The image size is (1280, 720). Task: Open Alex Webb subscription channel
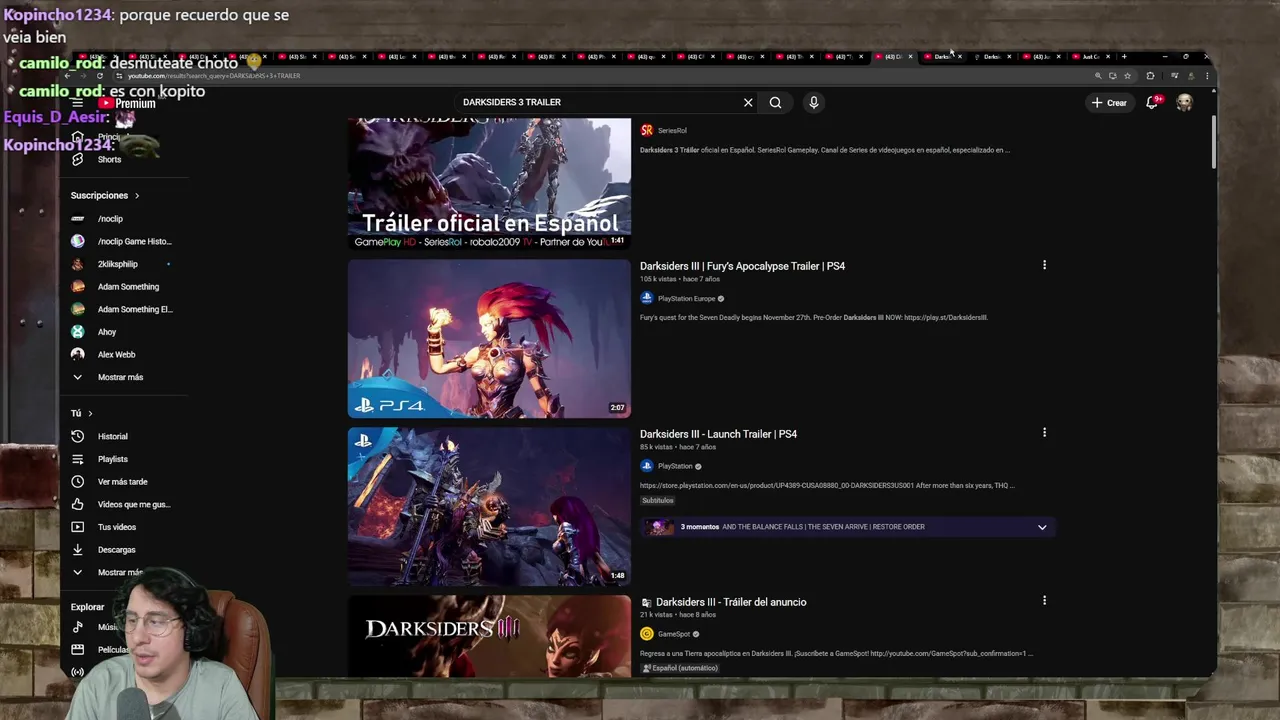tap(116, 354)
